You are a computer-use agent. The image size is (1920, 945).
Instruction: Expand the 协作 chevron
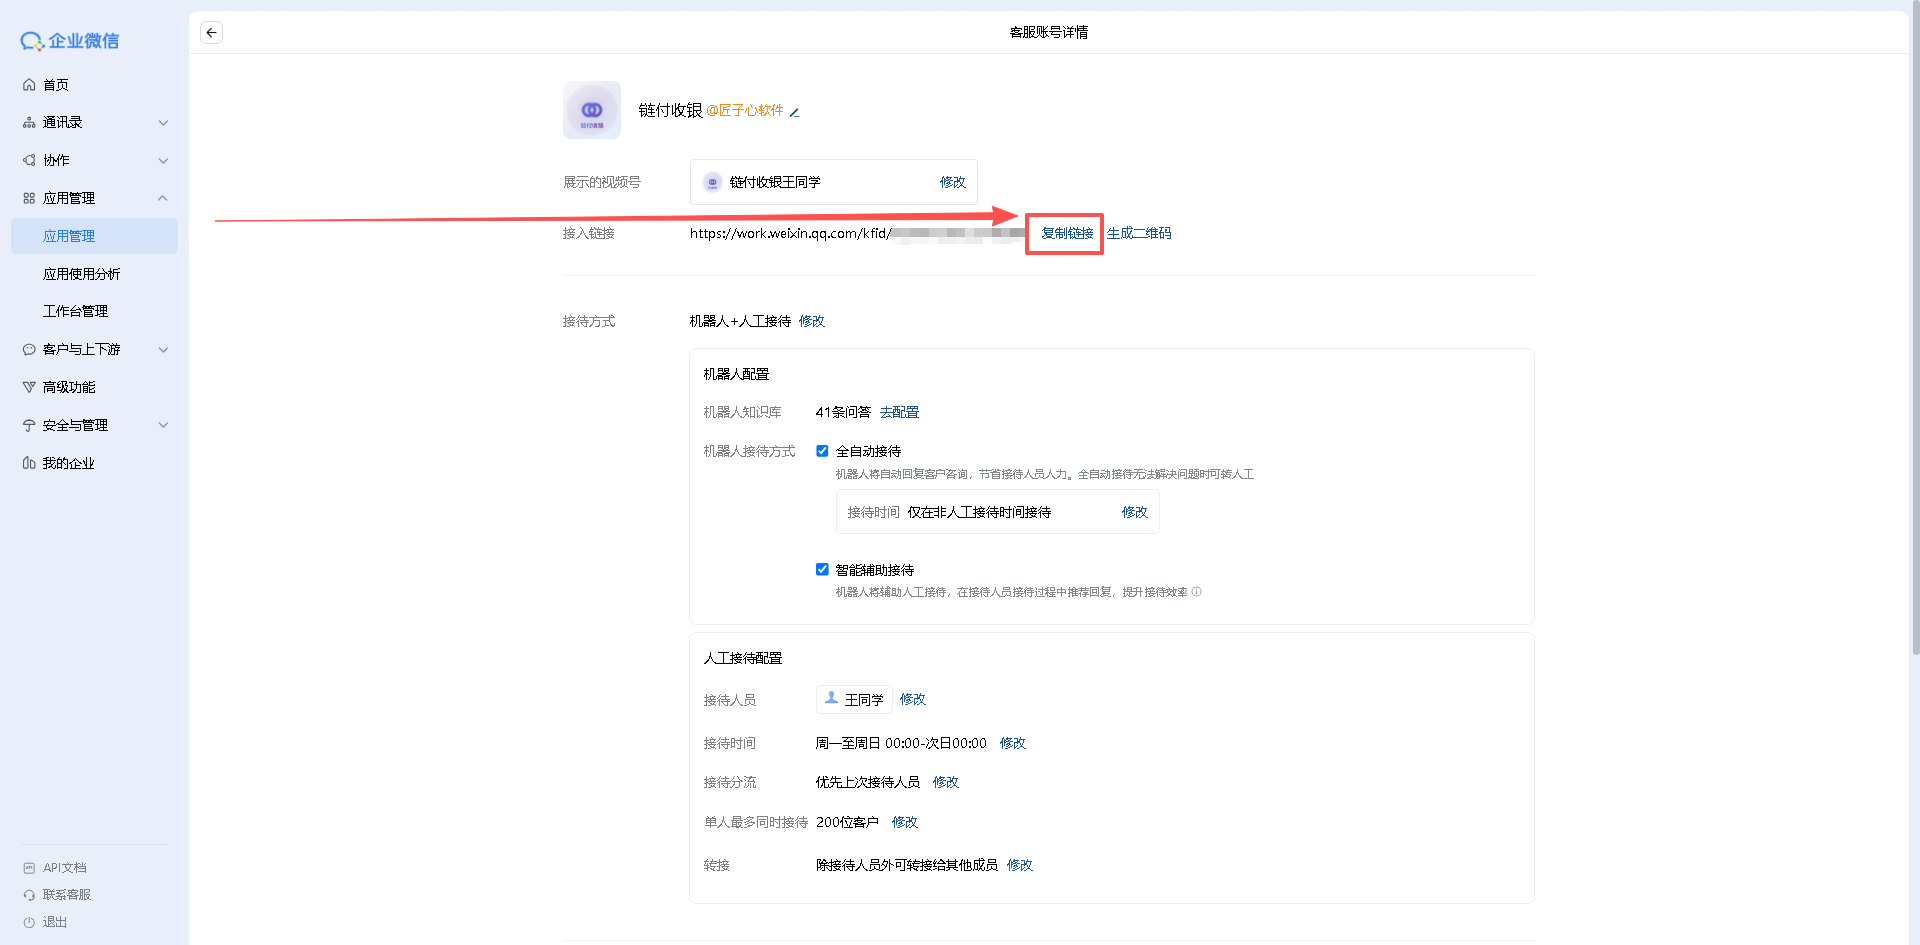point(163,161)
